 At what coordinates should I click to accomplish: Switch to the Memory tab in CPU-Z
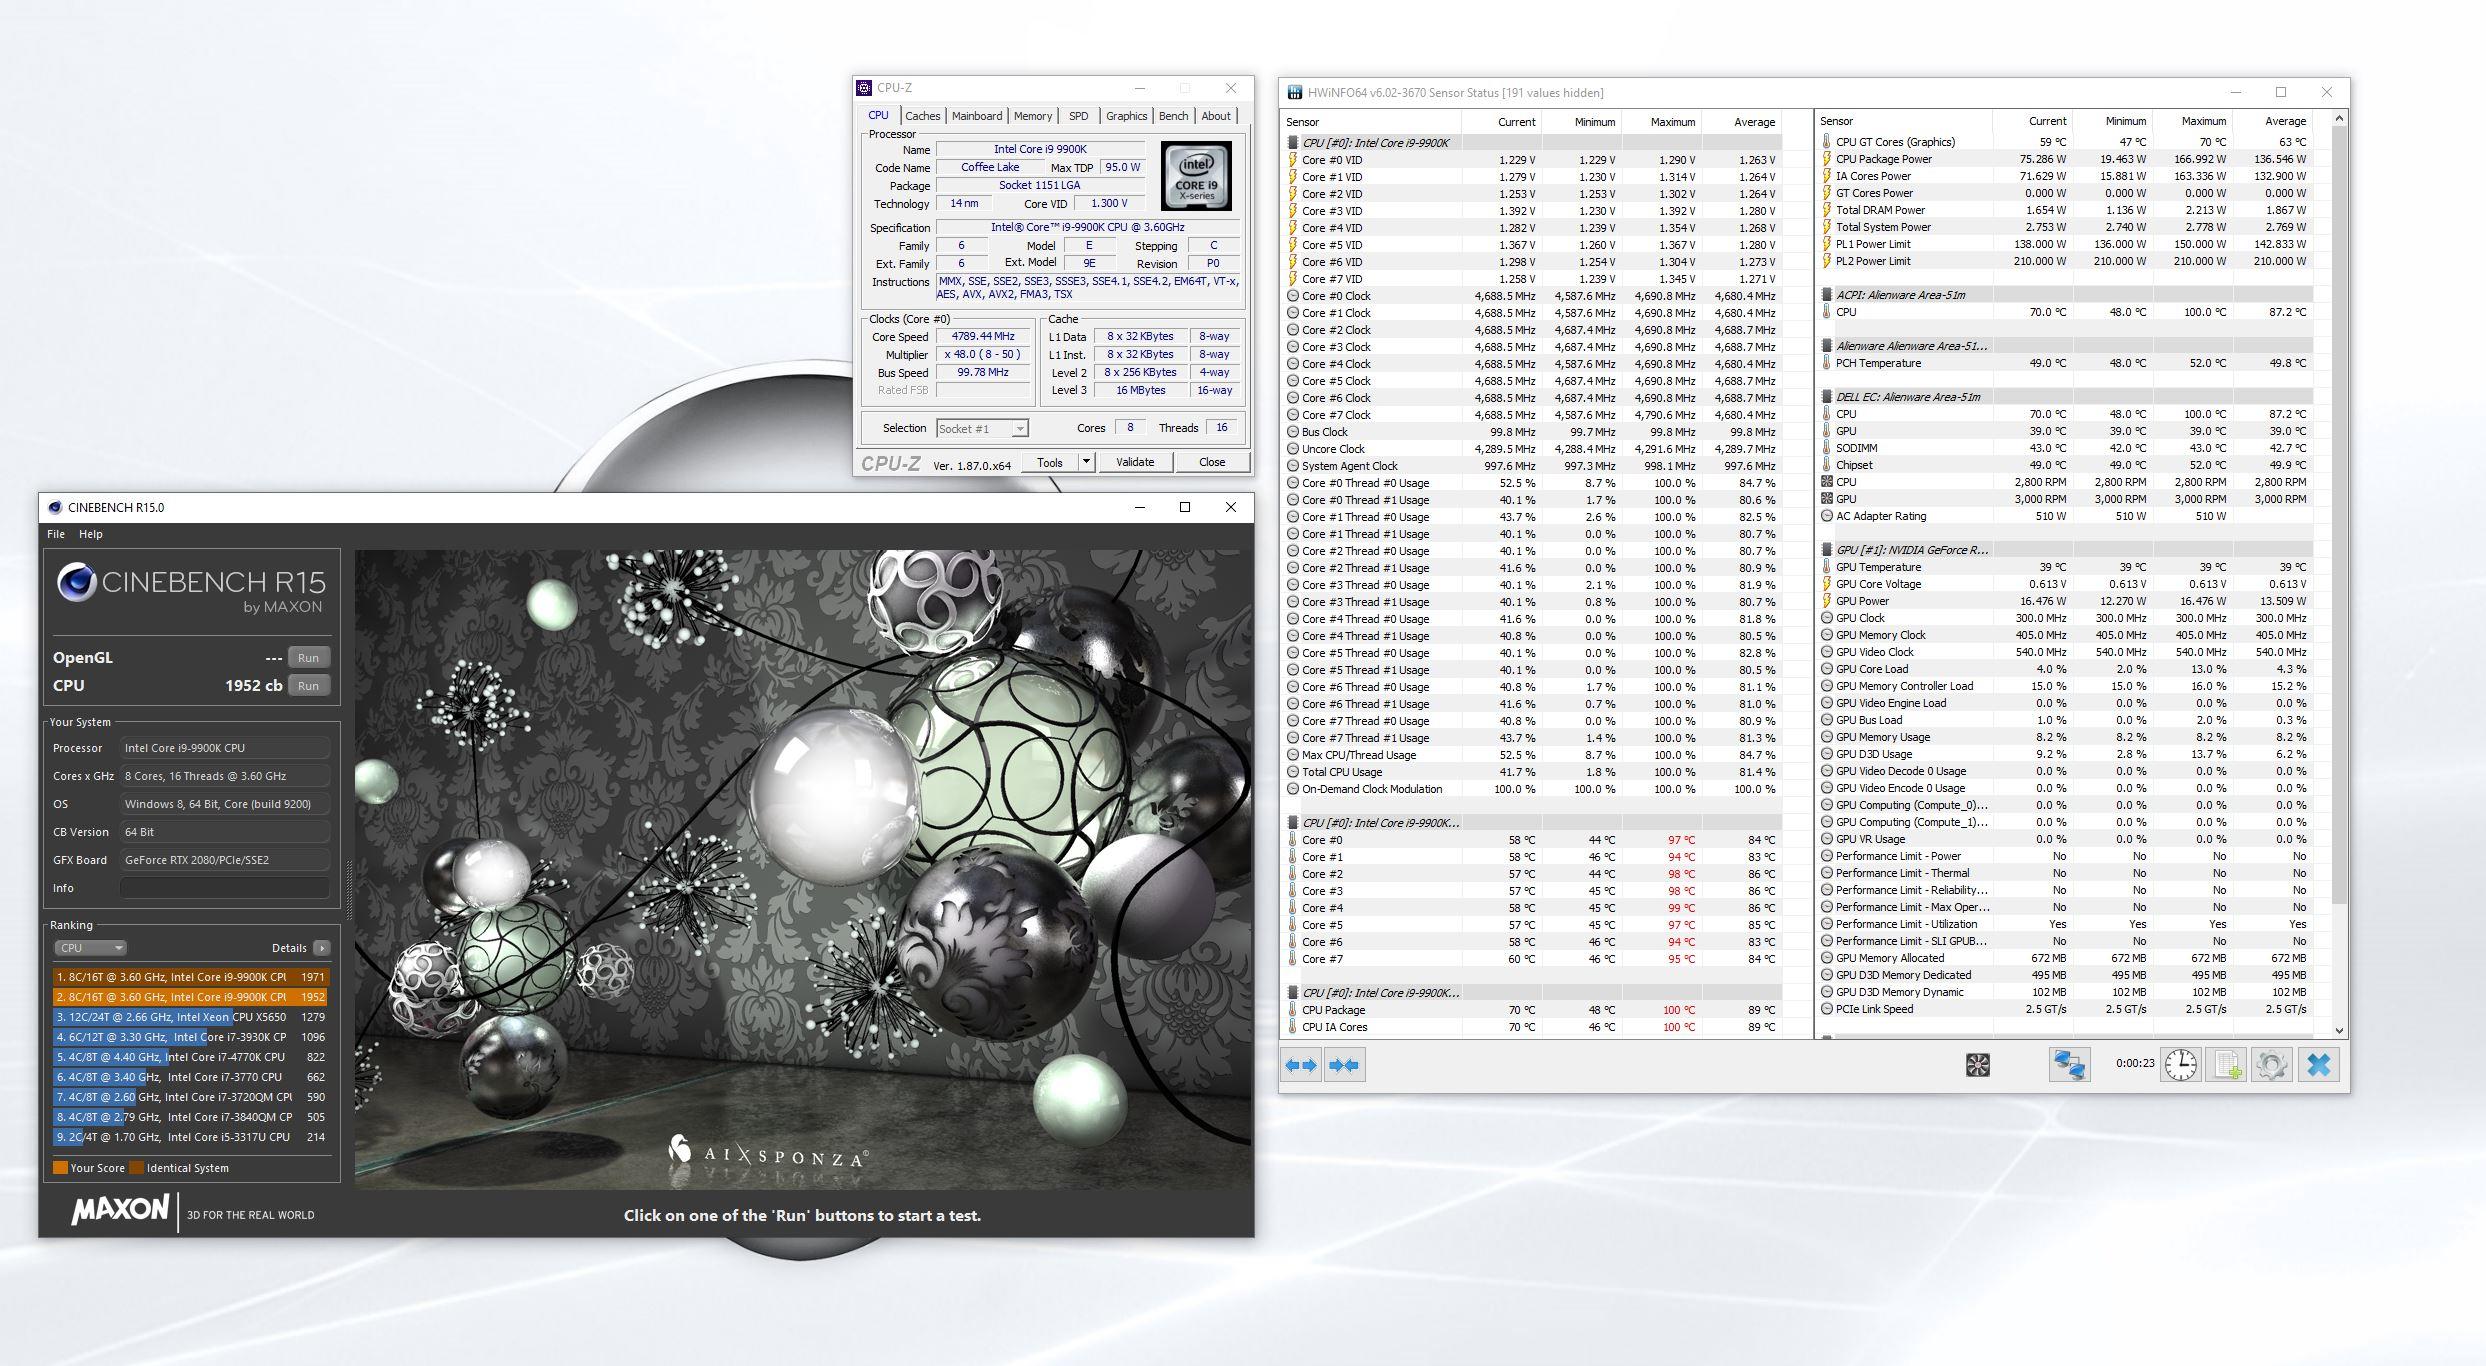pos(1032,116)
